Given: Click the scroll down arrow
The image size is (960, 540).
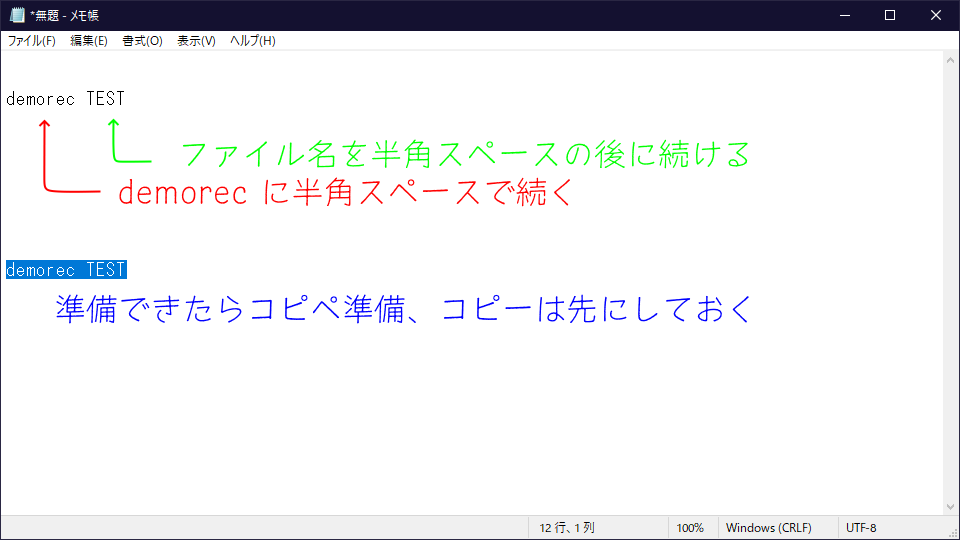Looking at the screenshot, I should 950,507.
